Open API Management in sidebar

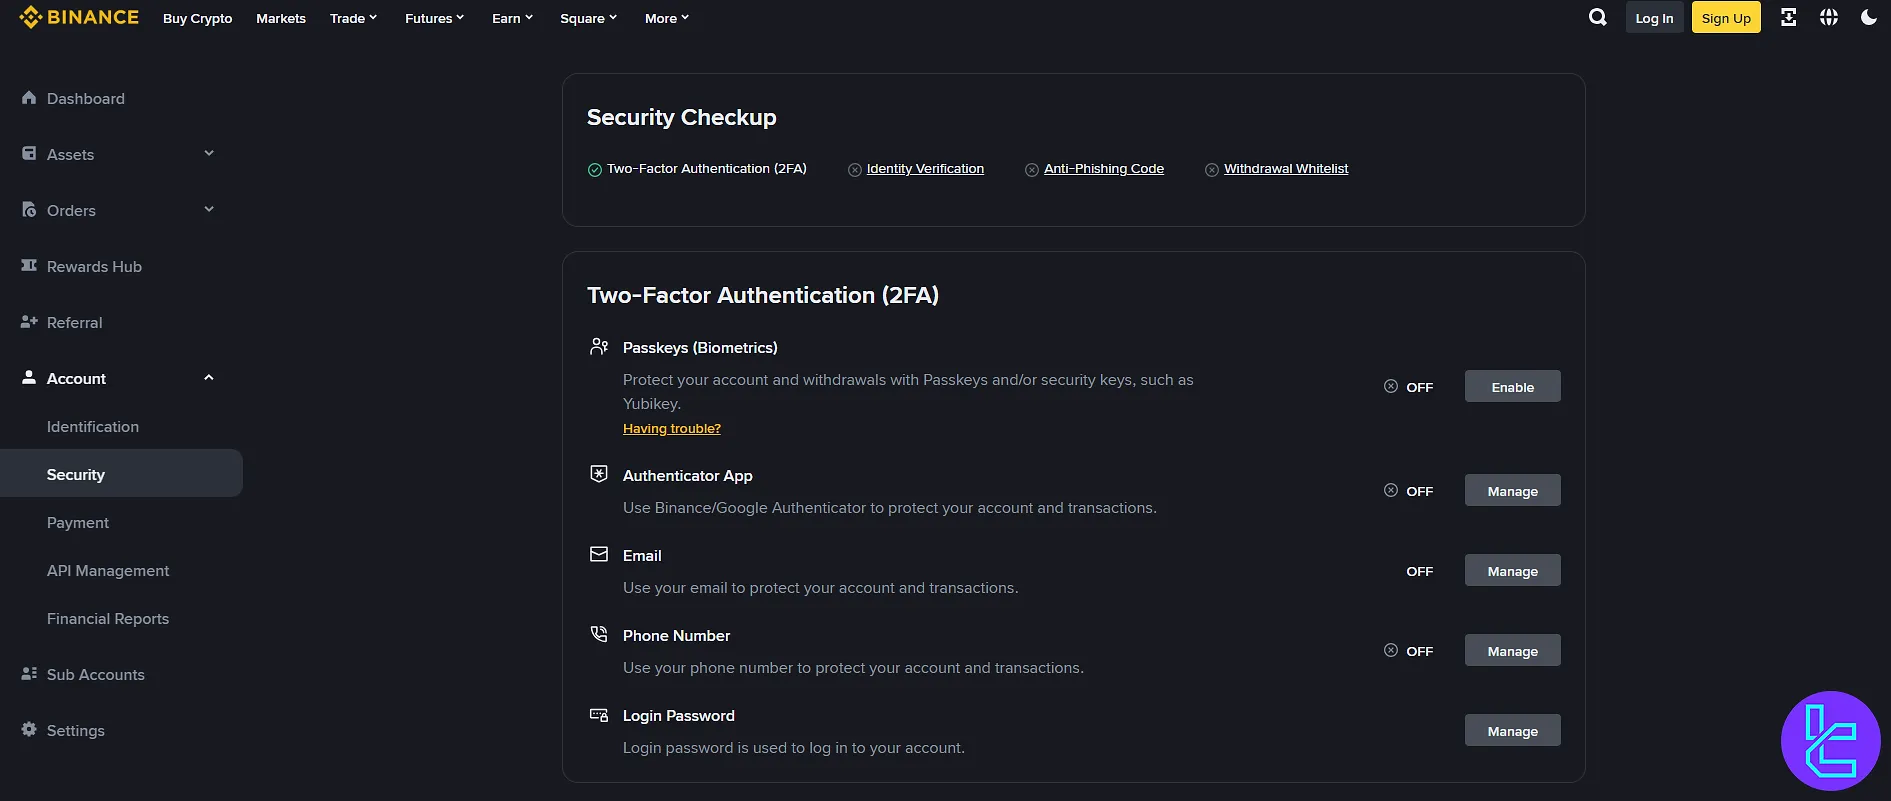coord(108,570)
